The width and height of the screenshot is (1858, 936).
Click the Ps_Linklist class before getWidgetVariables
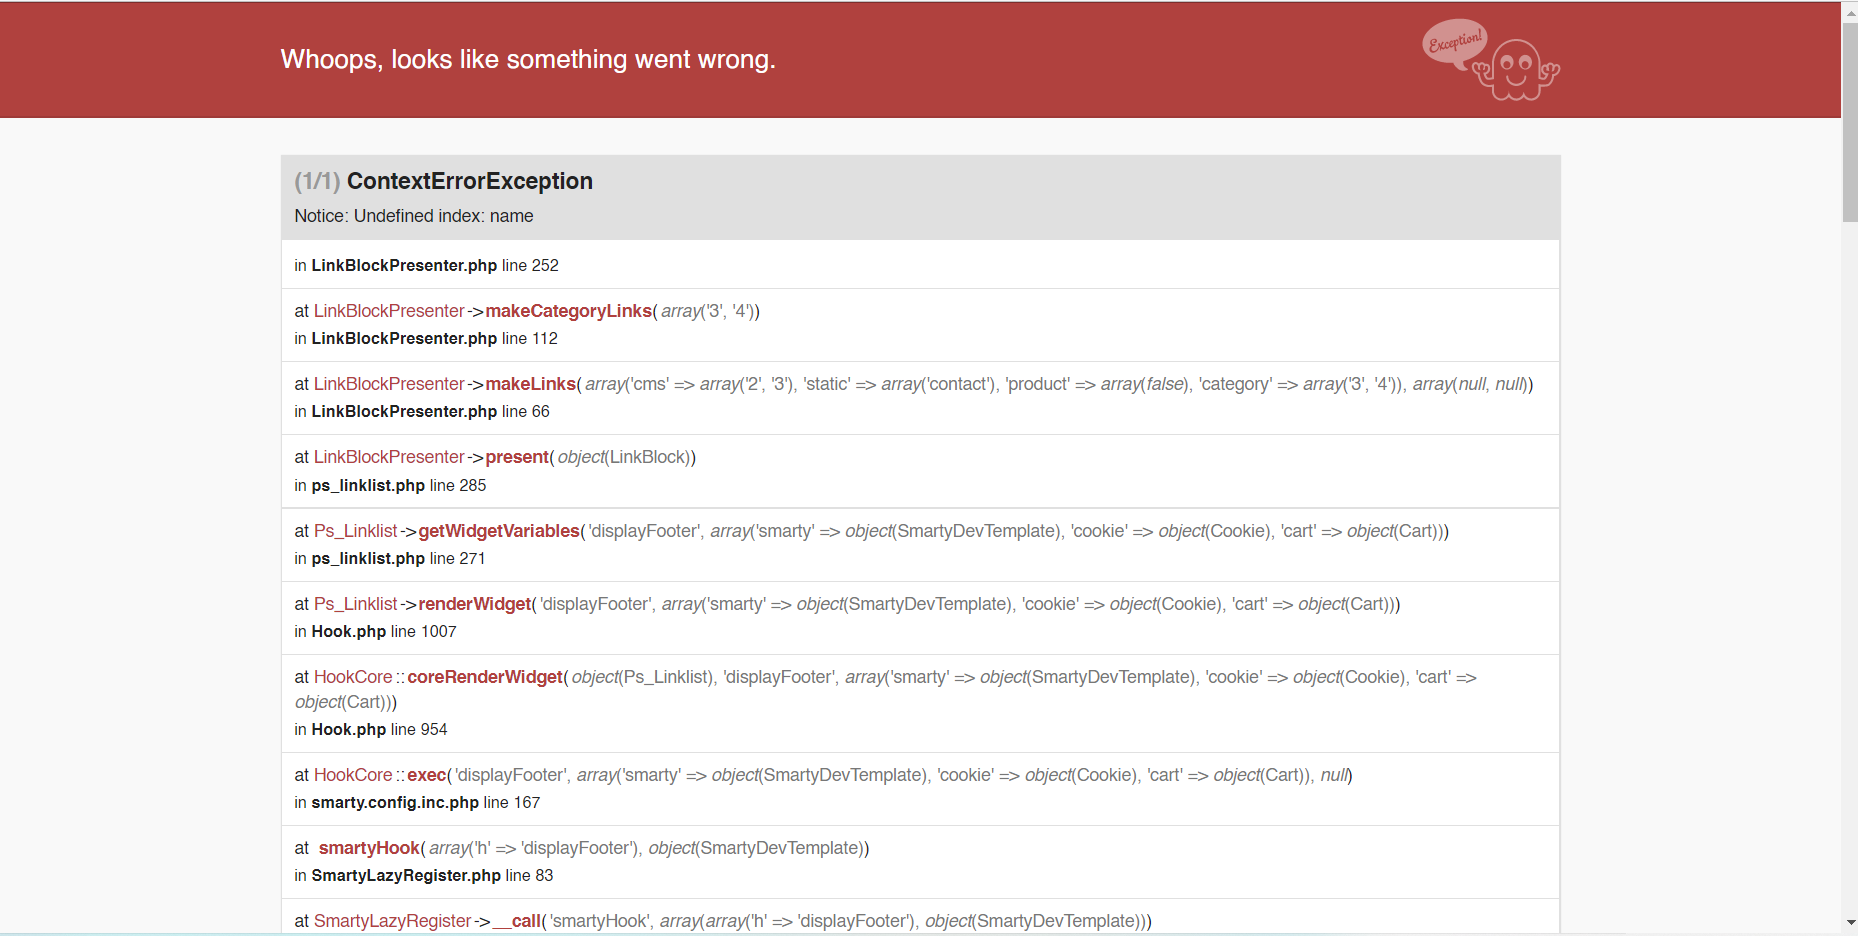pos(355,531)
